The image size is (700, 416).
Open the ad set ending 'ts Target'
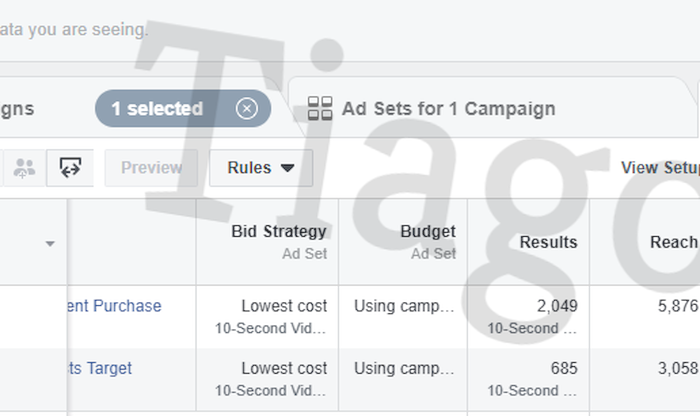tap(96, 368)
